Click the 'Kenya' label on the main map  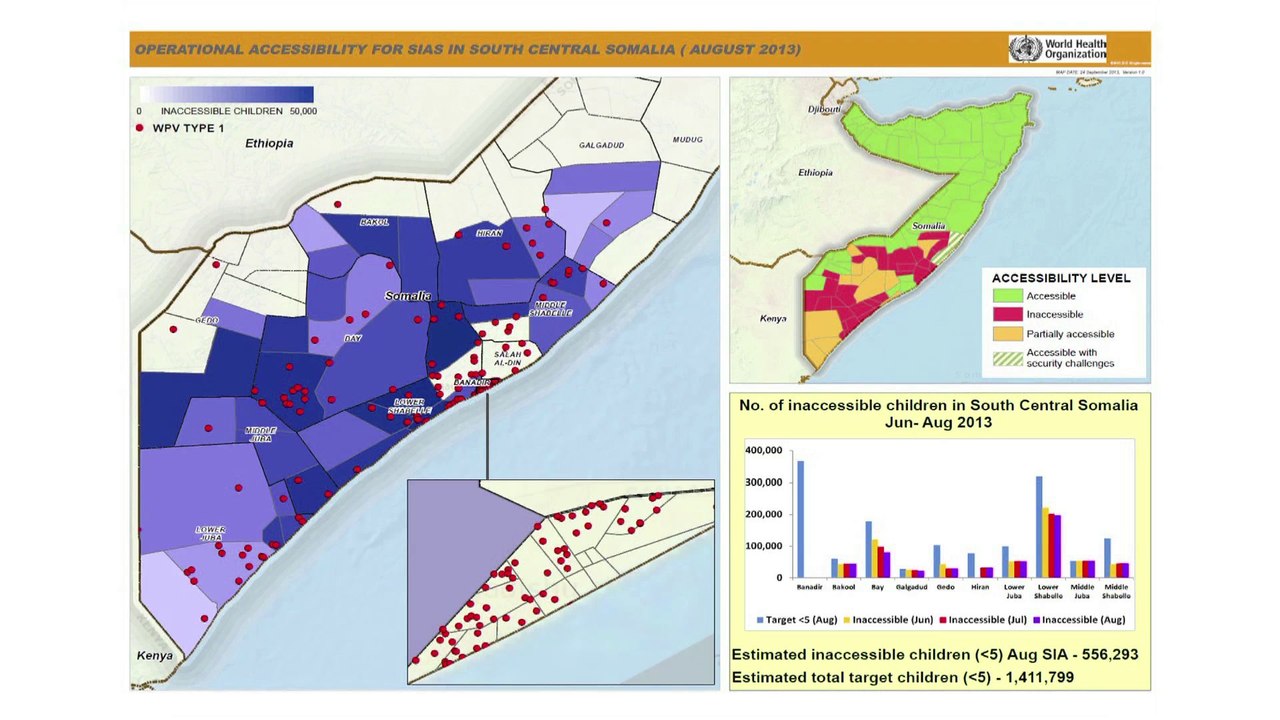pyautogui.click(x=154, y=656)
